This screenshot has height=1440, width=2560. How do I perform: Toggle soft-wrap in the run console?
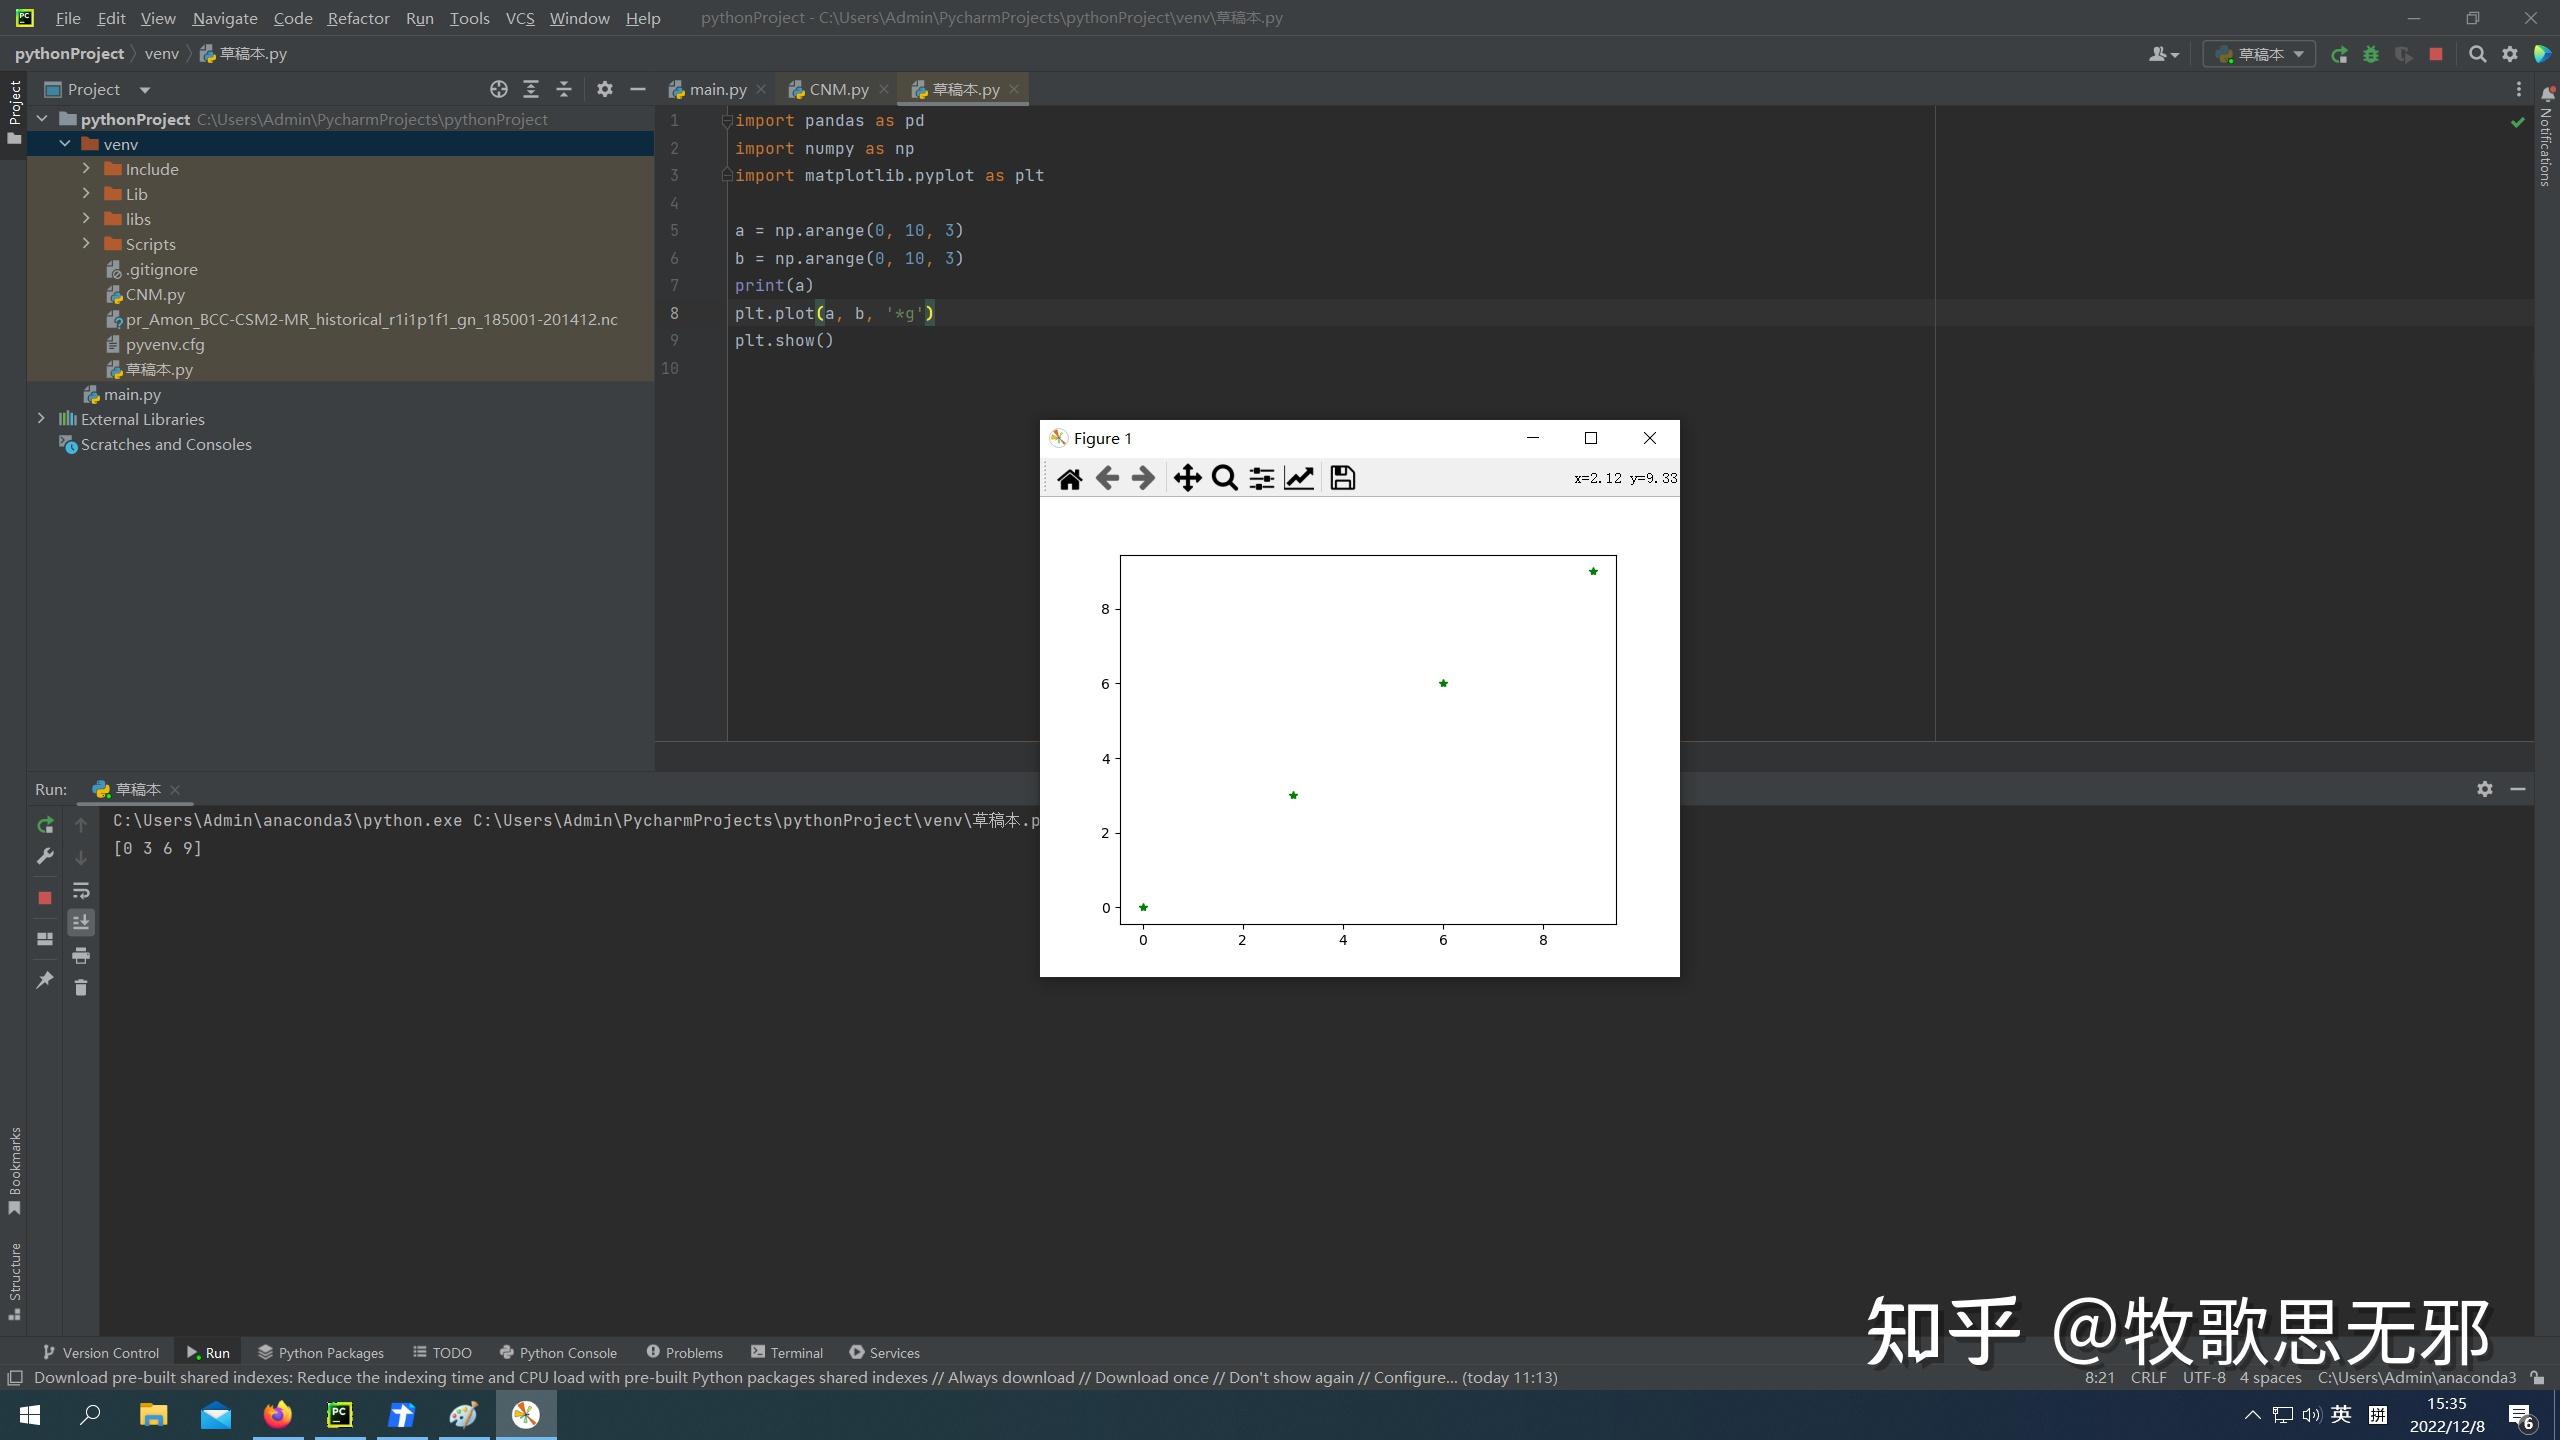coord(81,890)
